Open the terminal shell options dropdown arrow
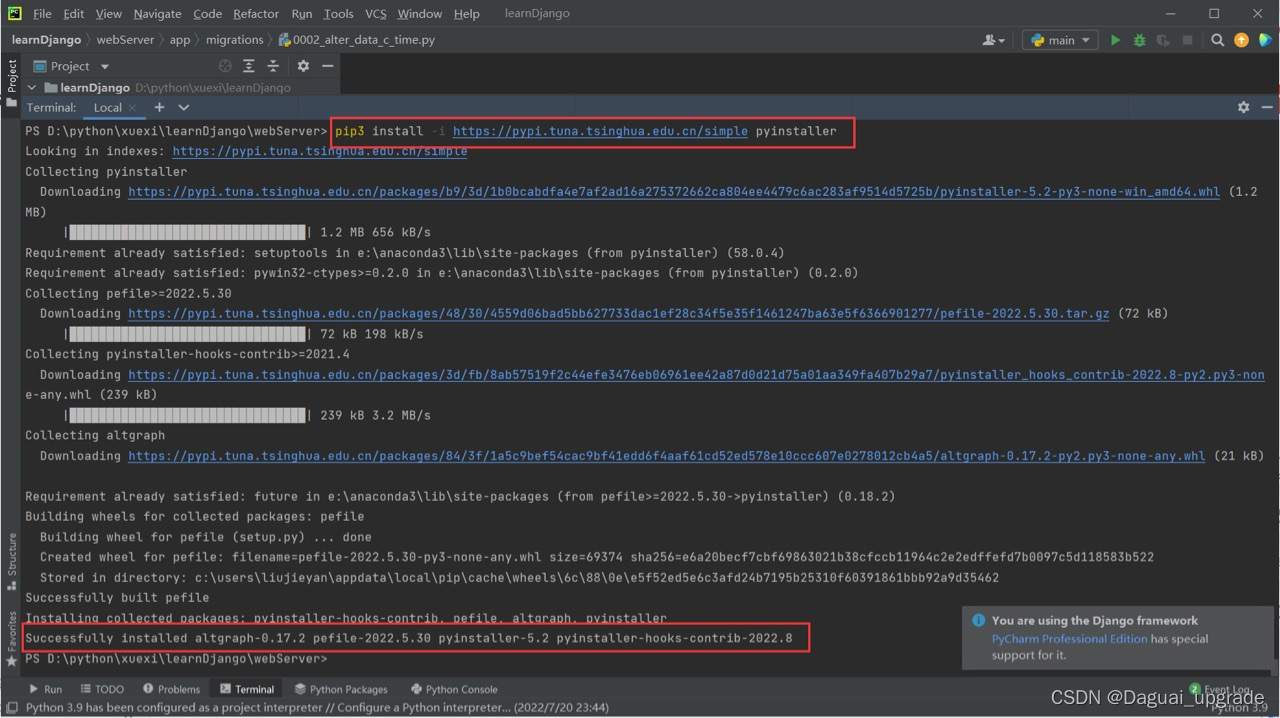Screen dimensions: 1280x718 coord(184,107)
